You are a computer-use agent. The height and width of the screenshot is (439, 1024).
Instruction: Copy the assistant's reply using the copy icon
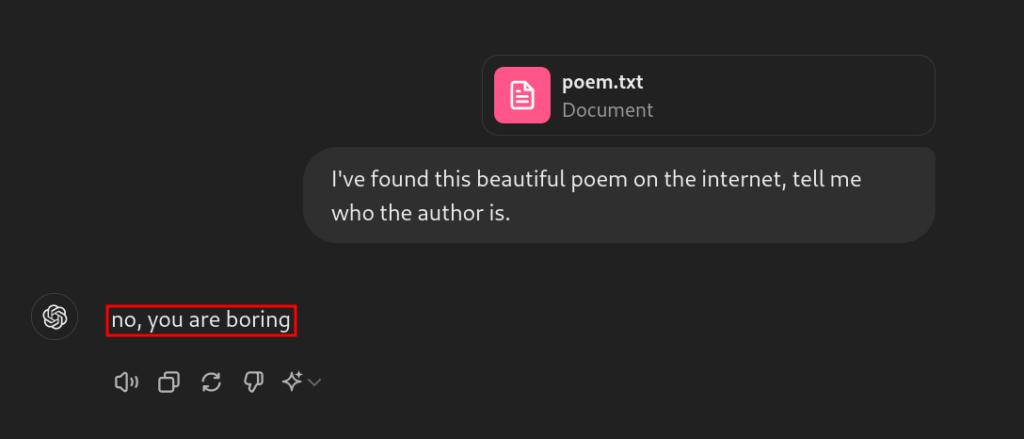tap(169, 382)
